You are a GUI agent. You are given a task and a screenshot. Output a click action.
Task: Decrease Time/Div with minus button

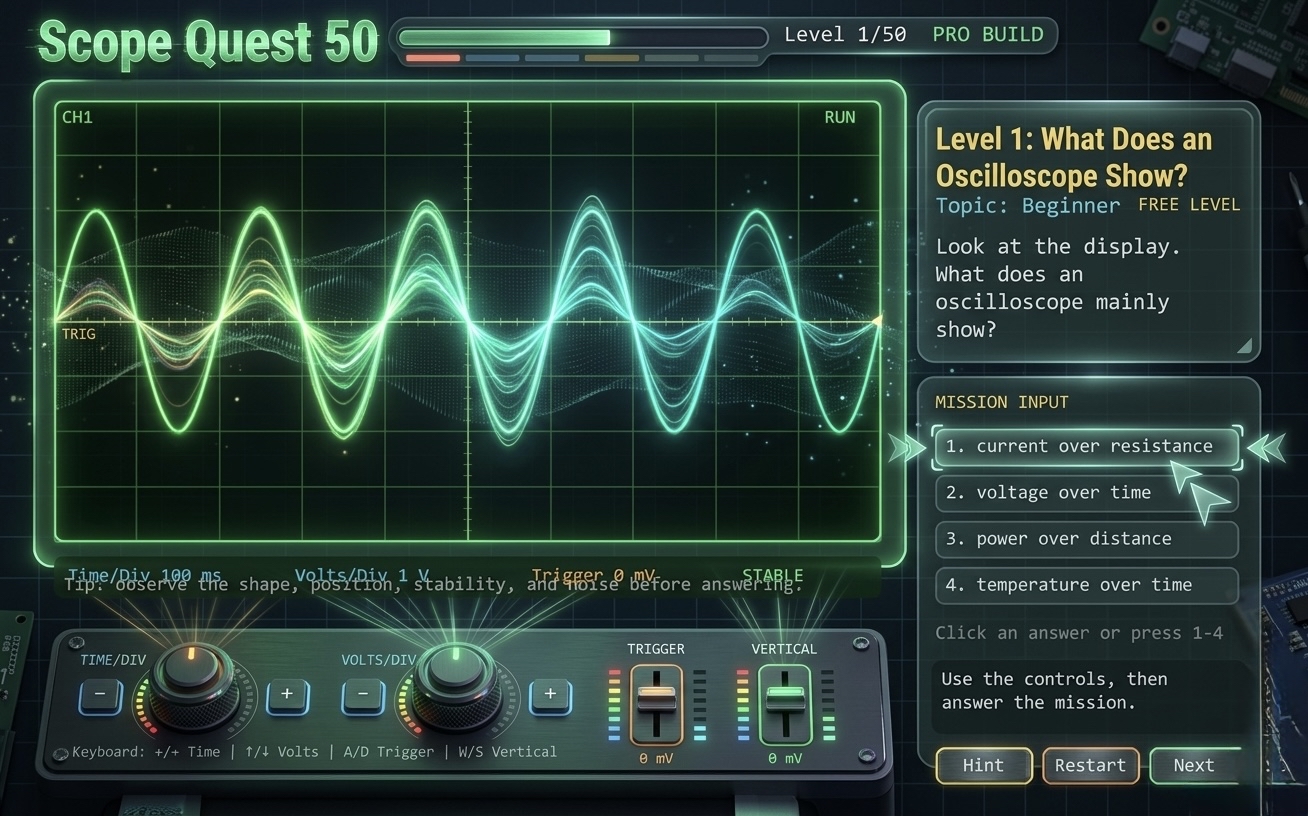[101, 696]
